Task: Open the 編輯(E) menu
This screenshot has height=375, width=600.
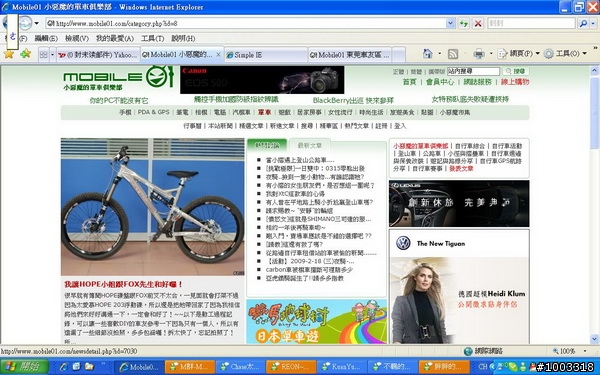Action: pyautogui.click(x=46, y=39)
